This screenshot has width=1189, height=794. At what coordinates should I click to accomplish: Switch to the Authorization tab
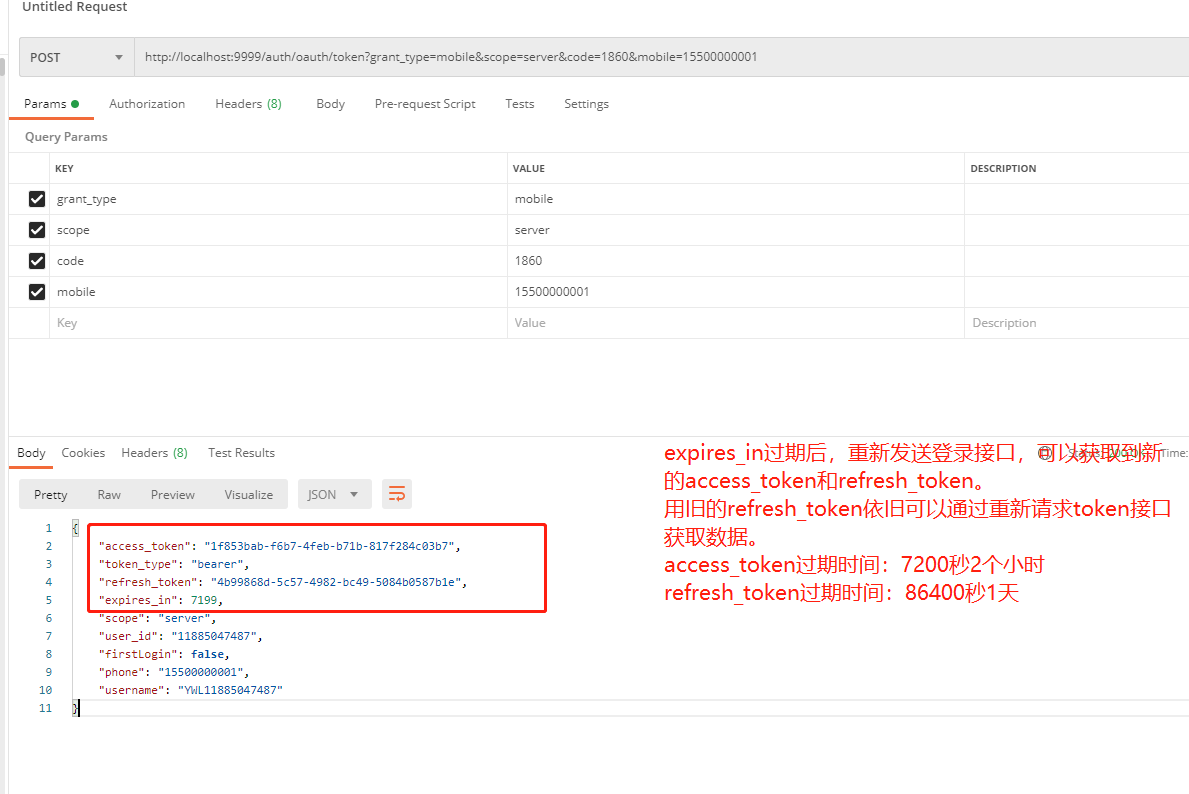(147, 103)
